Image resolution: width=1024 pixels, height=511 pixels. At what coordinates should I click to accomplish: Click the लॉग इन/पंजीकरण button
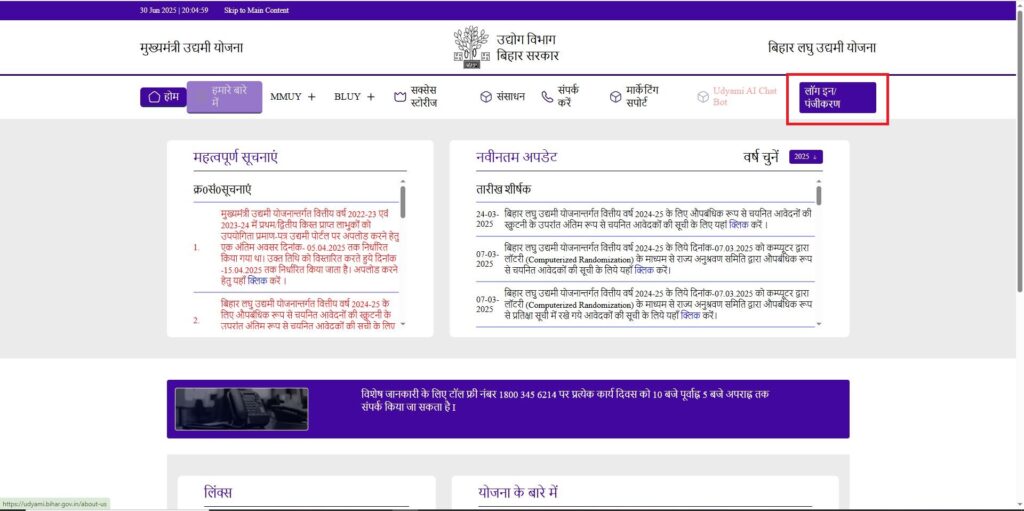[x=838, y=97]
